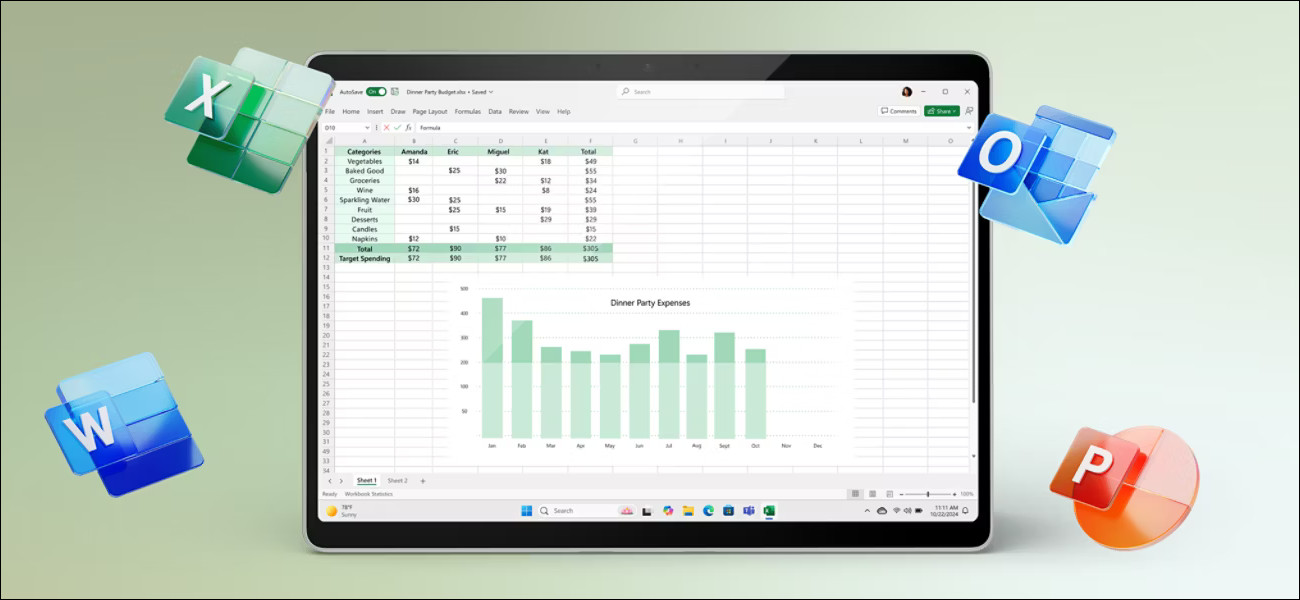The height and width of the screenshot is (600, 1300).
Task: Open Excel's Search box at the top
Action: click(702, 92)
